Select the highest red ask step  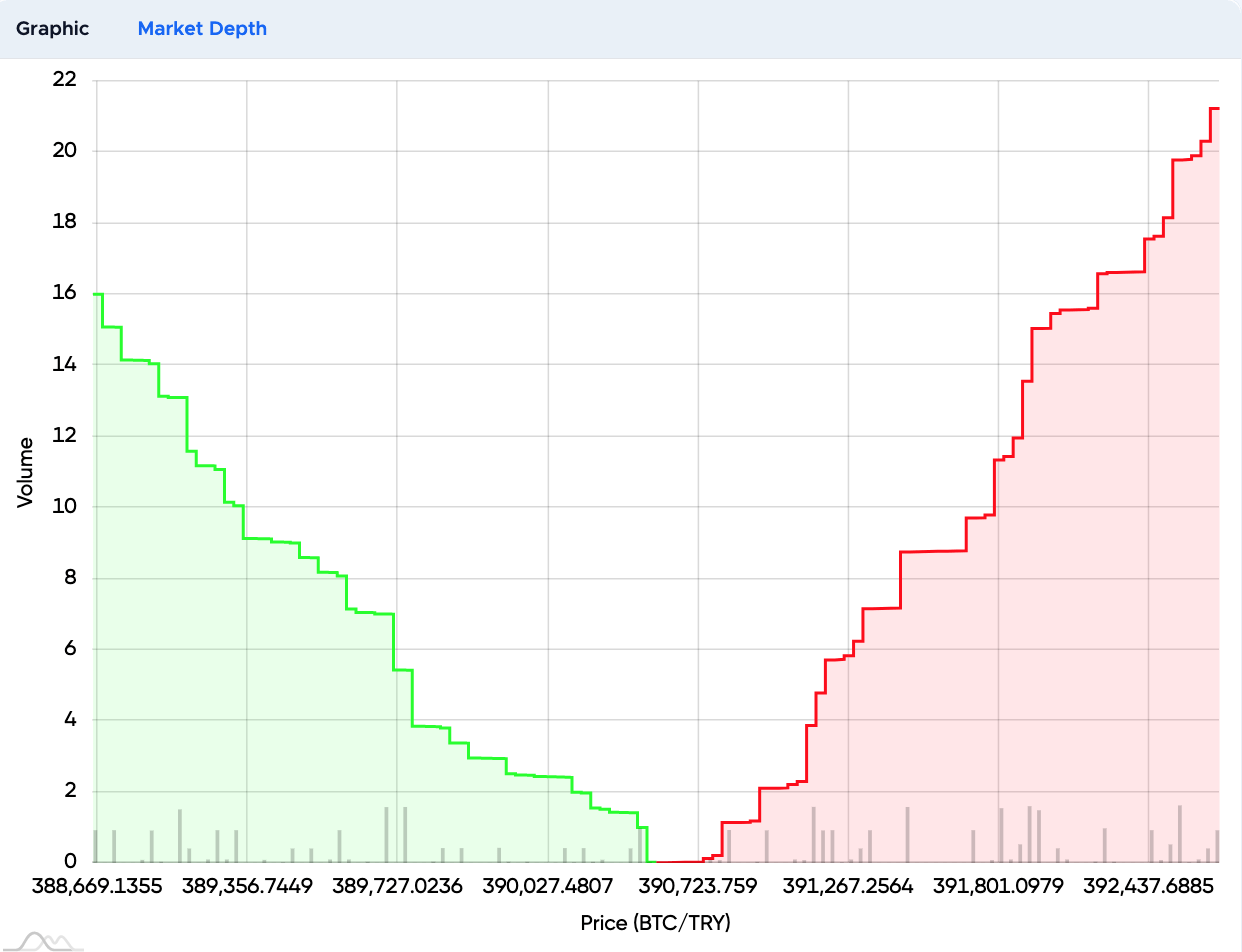(1216, 108)
